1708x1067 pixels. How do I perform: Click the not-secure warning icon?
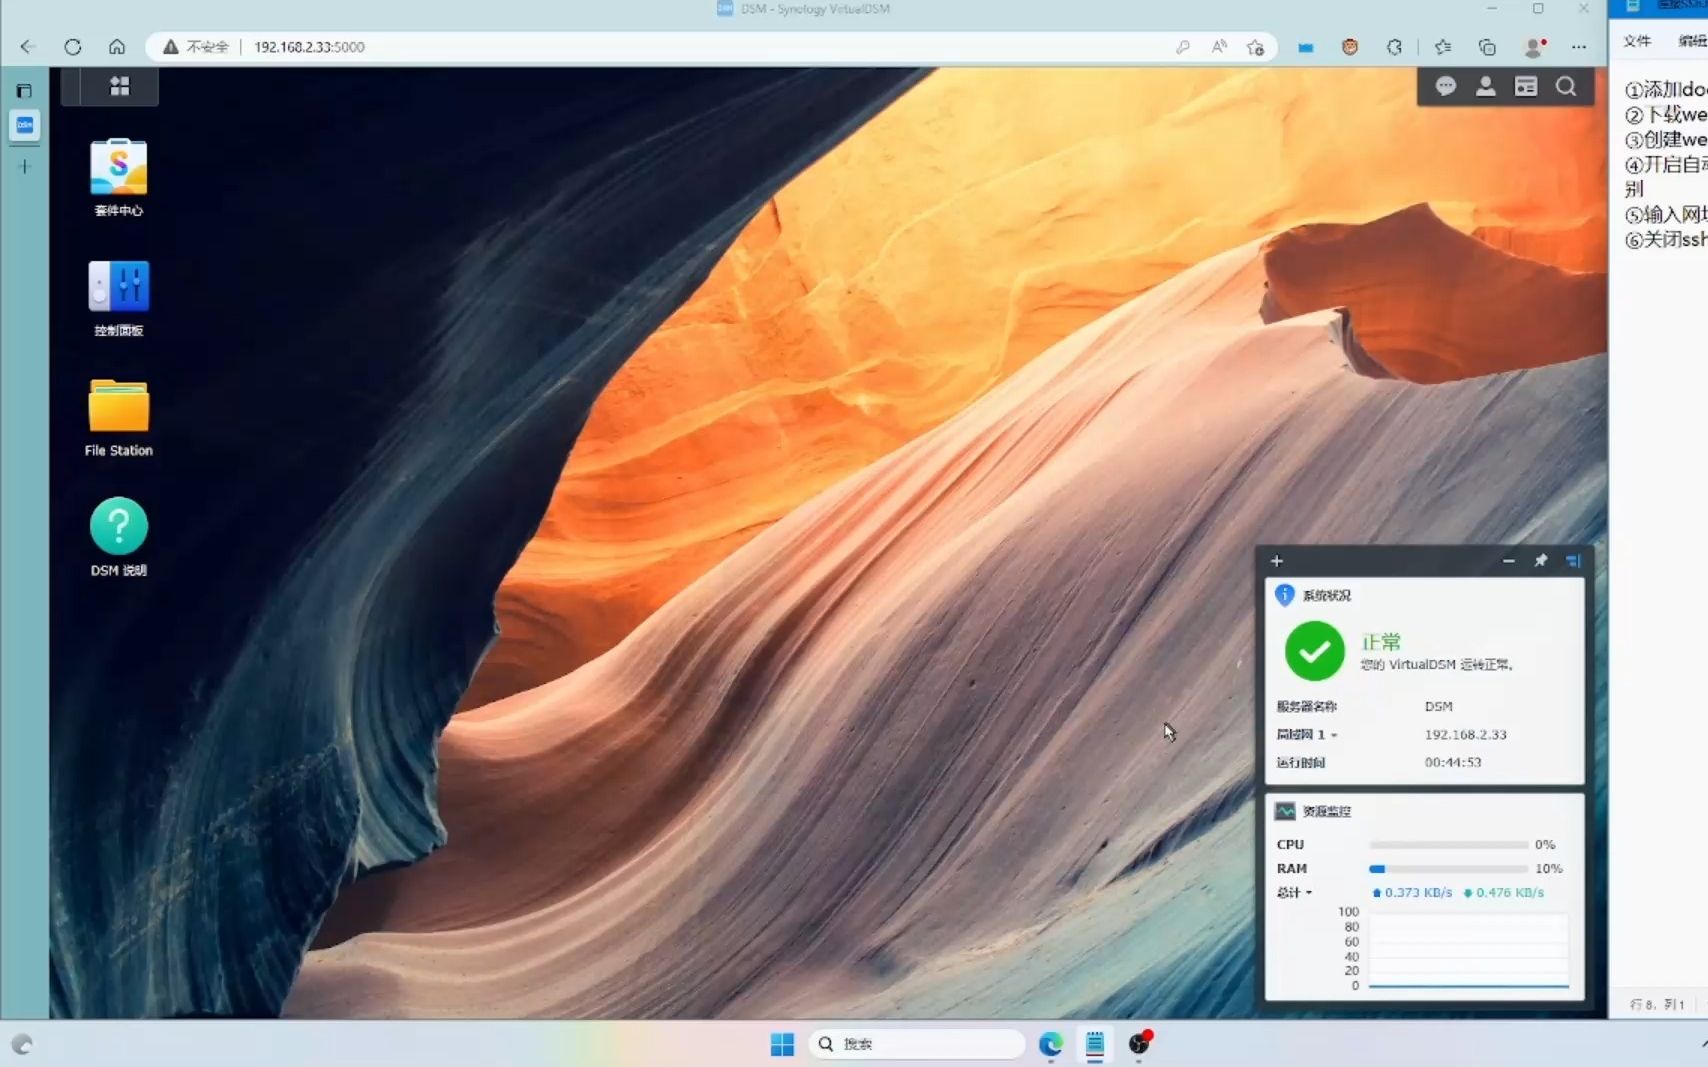click(x=171, y=47)
